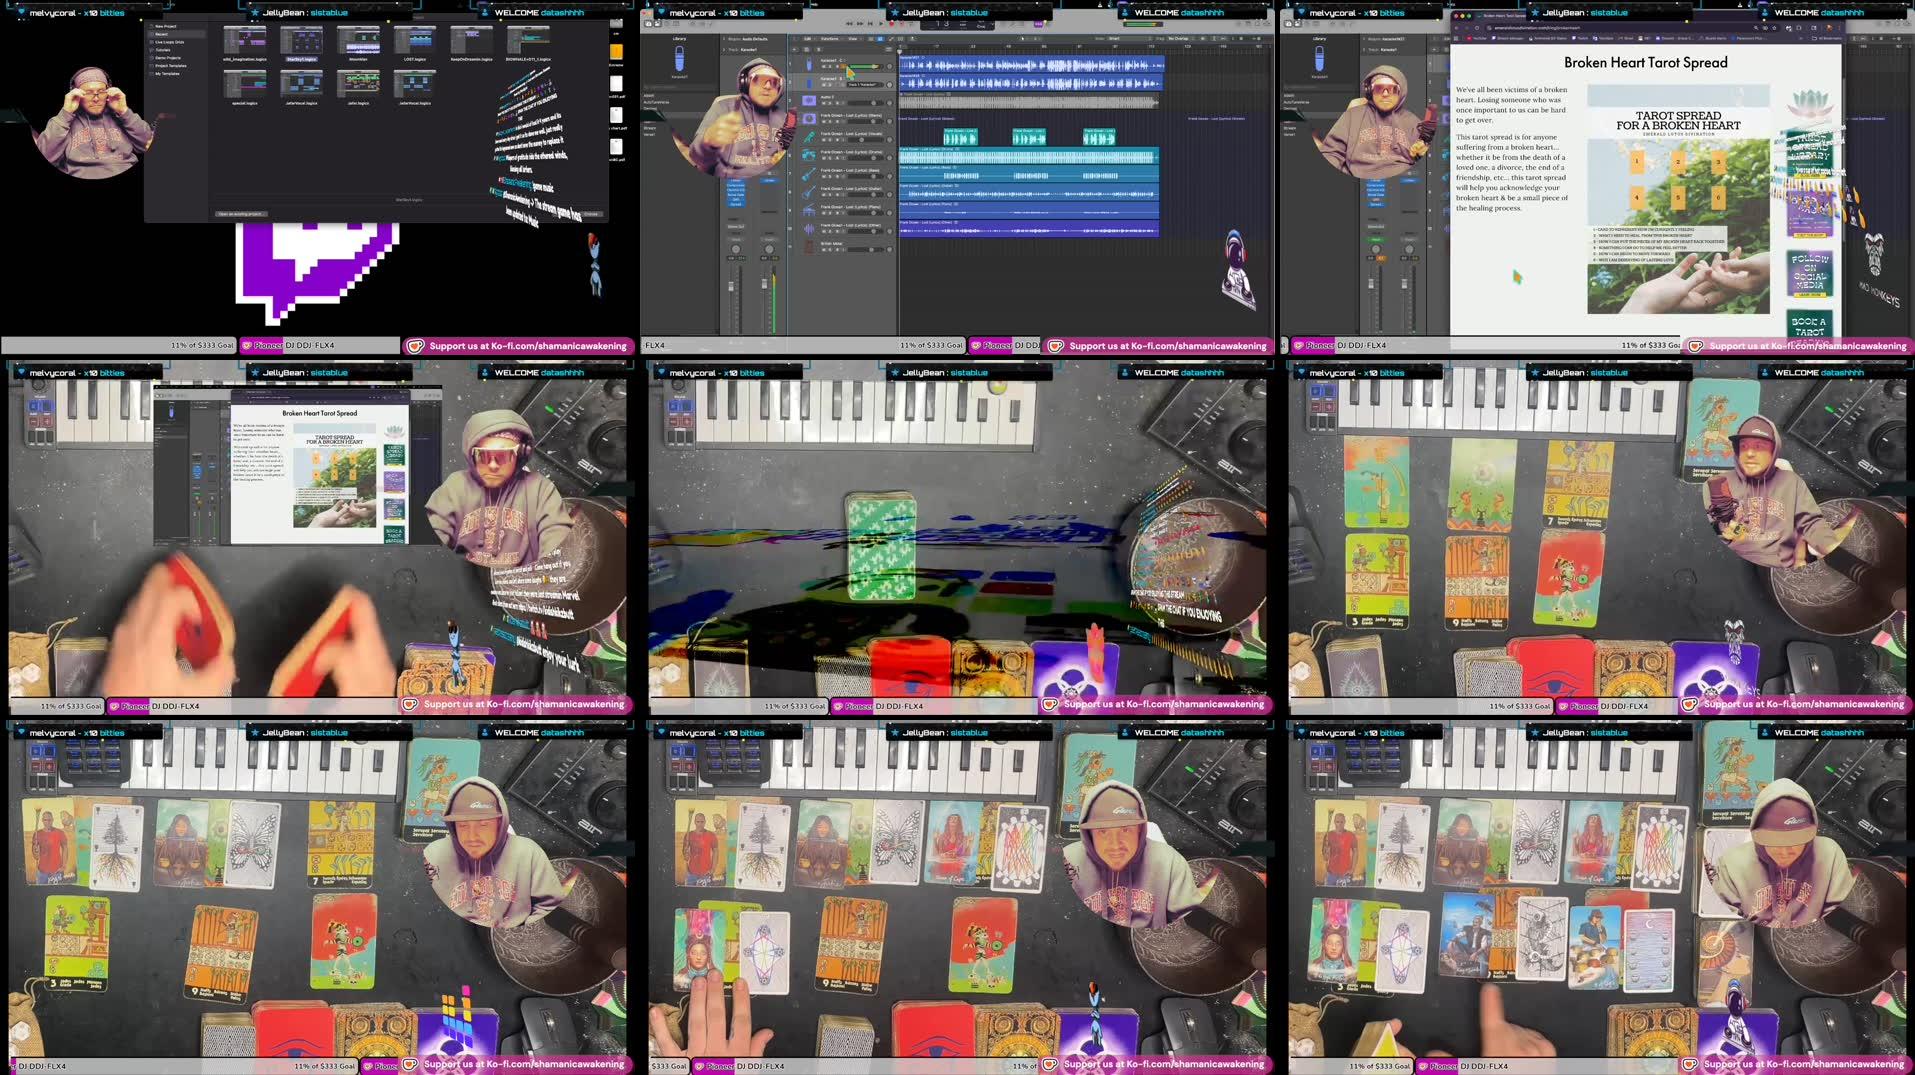Image resolution: width=1915 pixels, height=1075 pixels.
Task: Click the drums icon on the Lost (Lyrics) Drums track
Action: pyautogui.click(x=809, y=152)
